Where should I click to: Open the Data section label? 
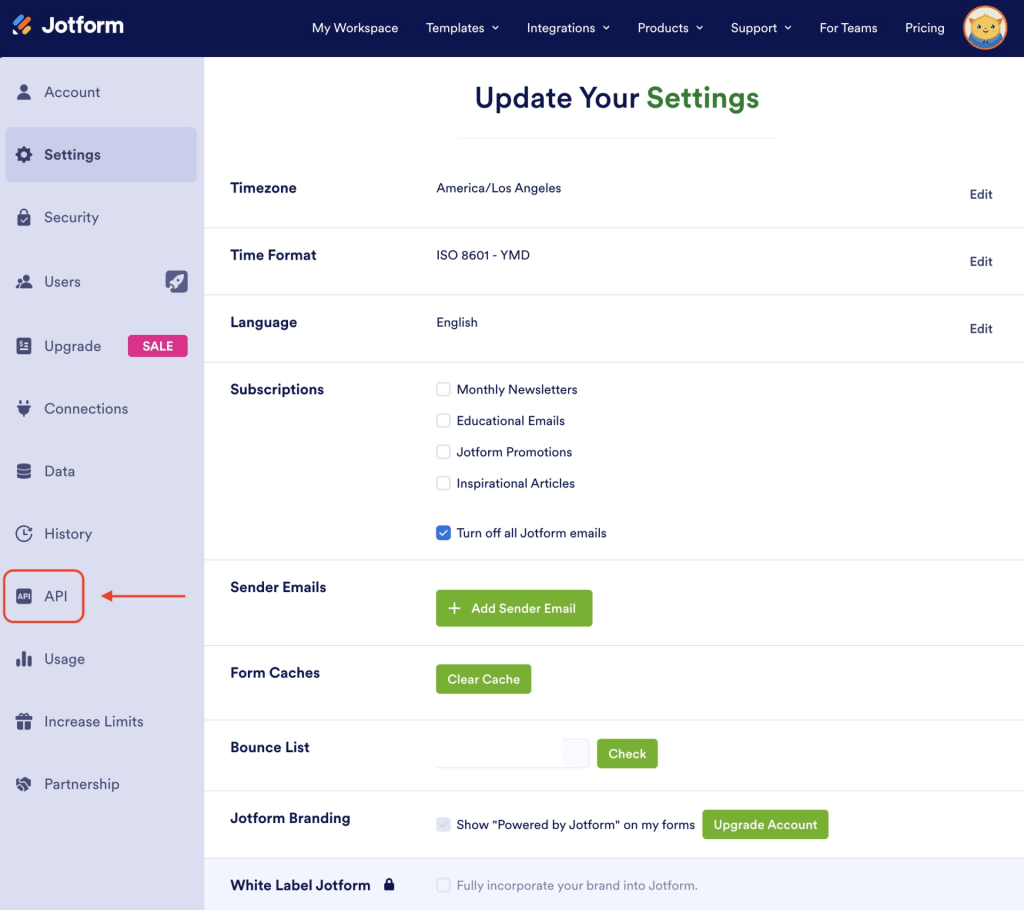tap(59, 471)
